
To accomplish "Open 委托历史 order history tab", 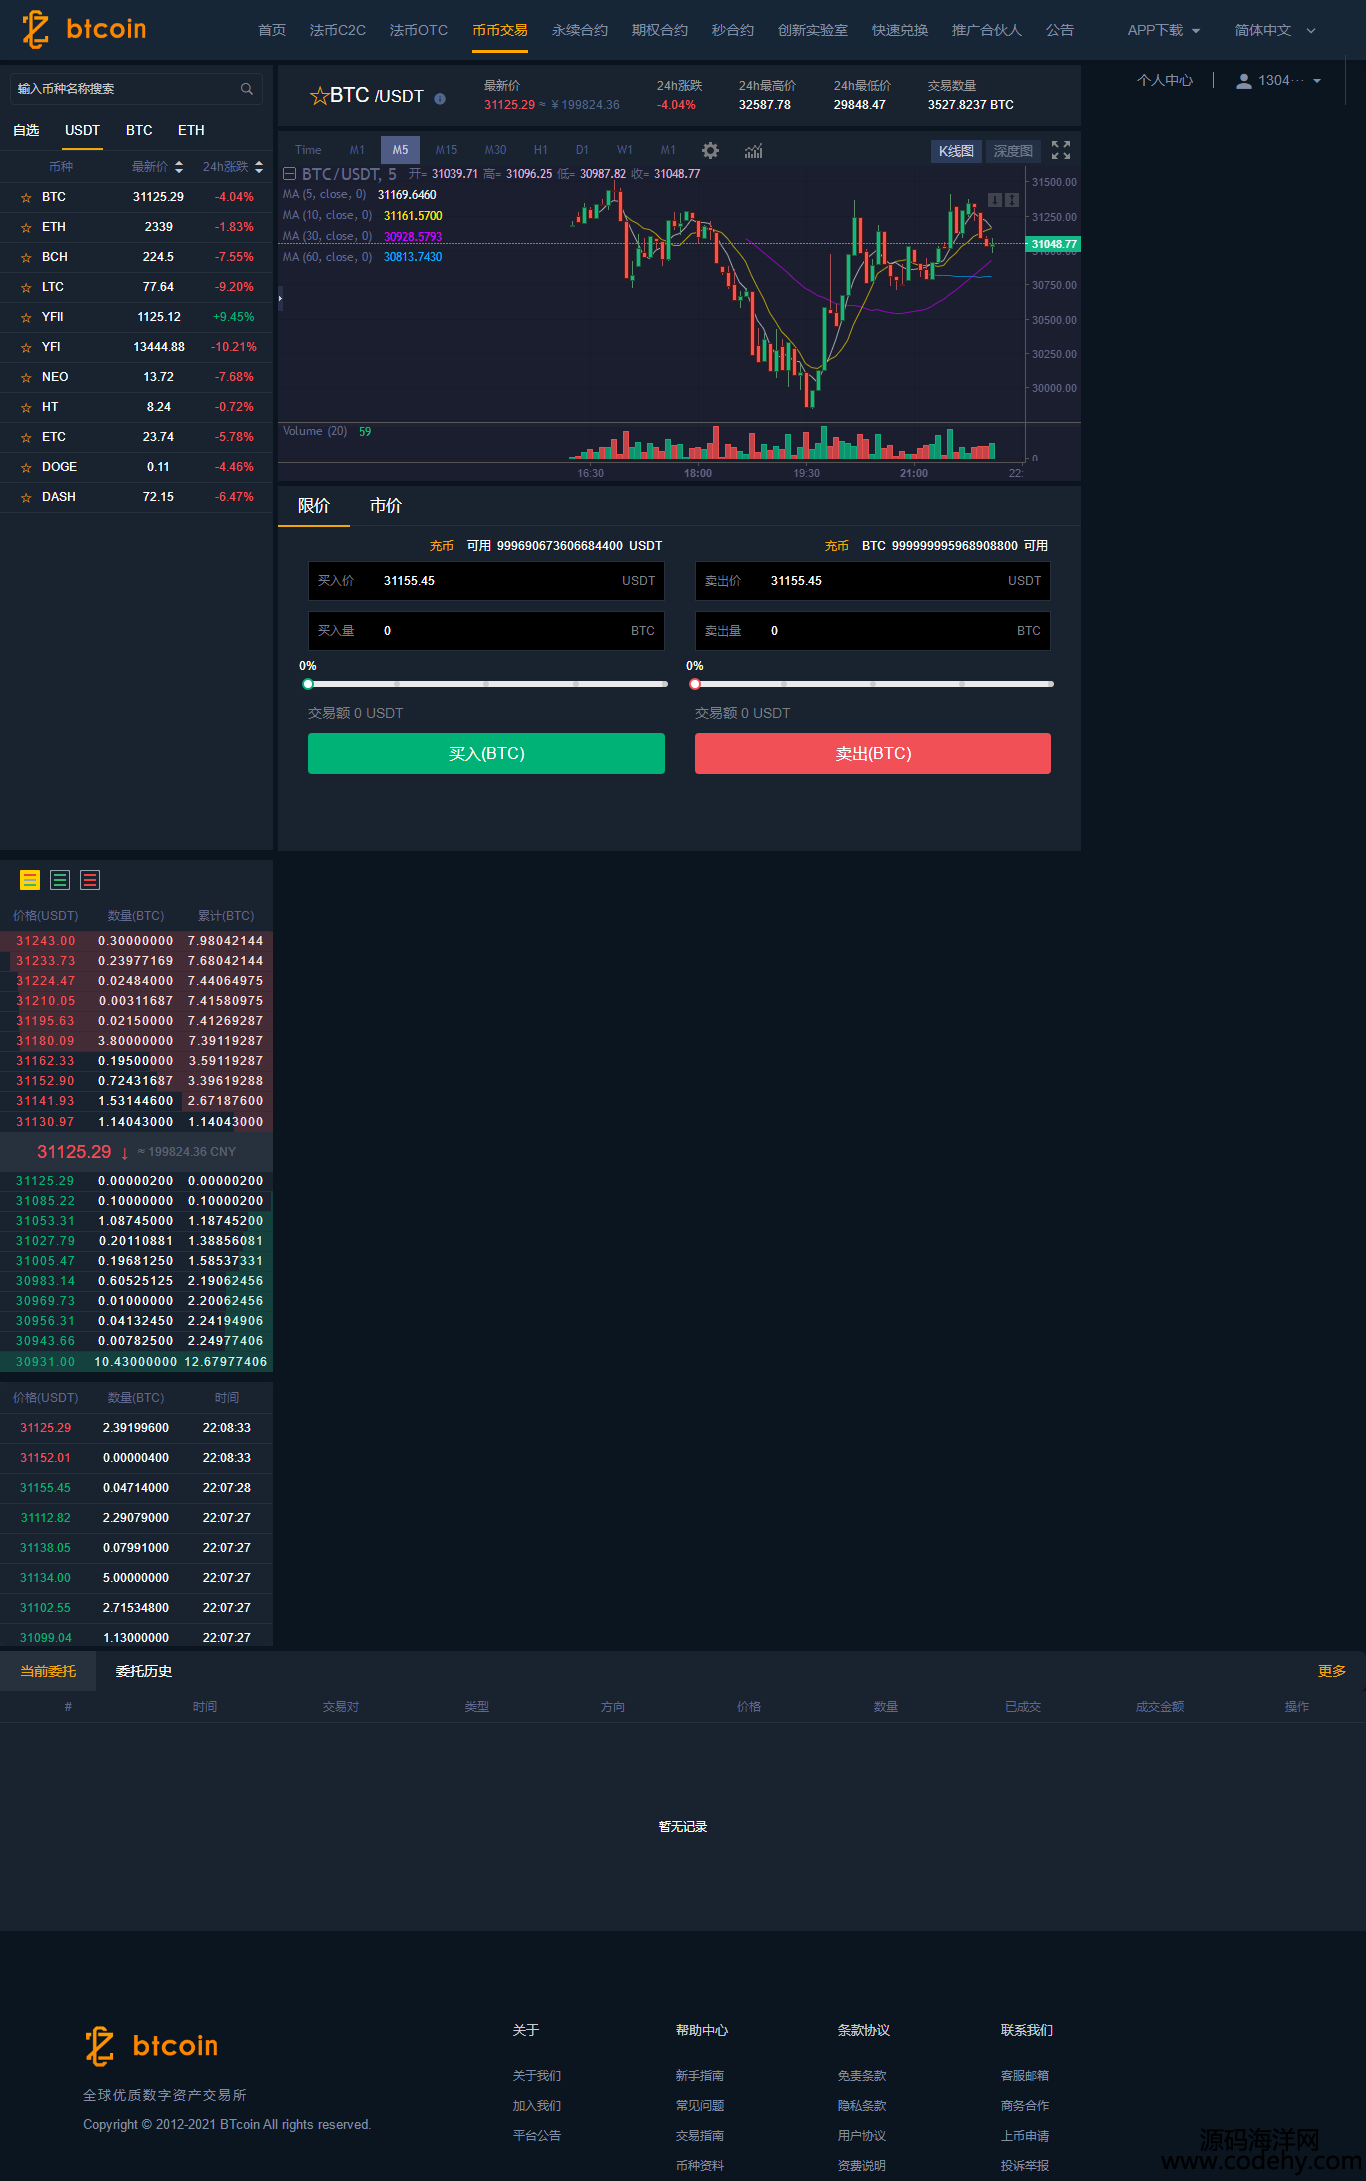I will (144, 1671).
